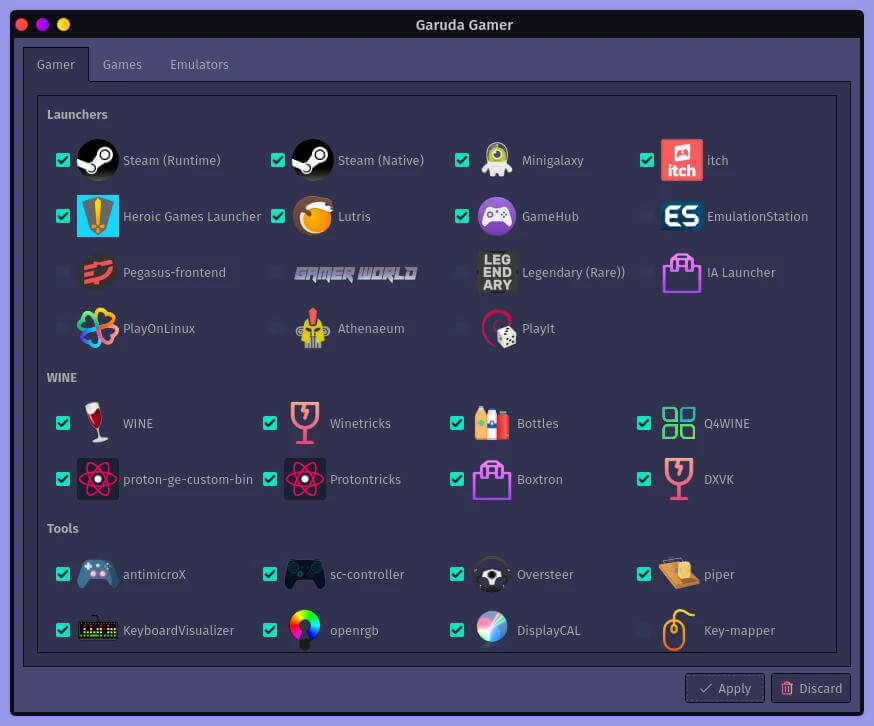
Task: Toggle the antimicroX checkbox
Action: (x=63, y=574)
